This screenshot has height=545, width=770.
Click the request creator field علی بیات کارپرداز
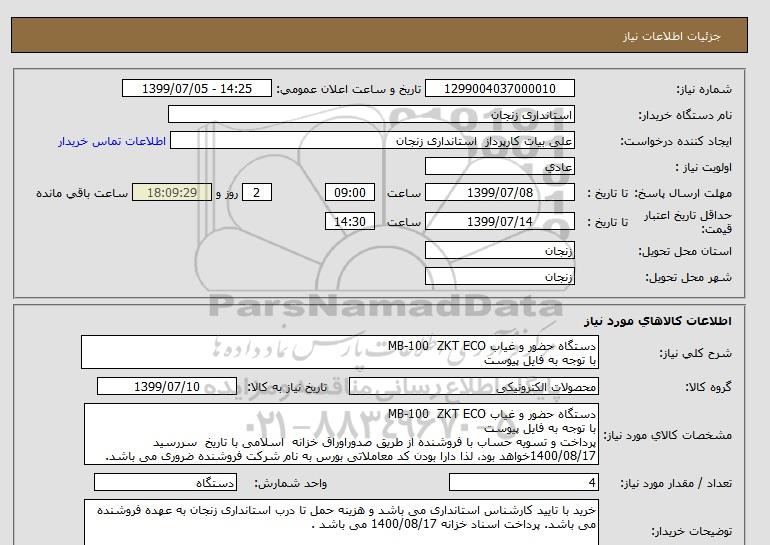pos(372,140)
